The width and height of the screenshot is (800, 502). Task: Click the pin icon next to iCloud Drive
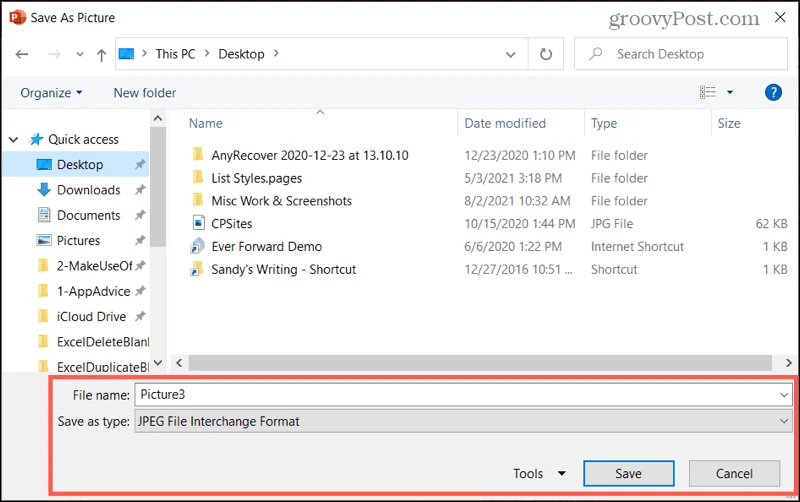140,316
